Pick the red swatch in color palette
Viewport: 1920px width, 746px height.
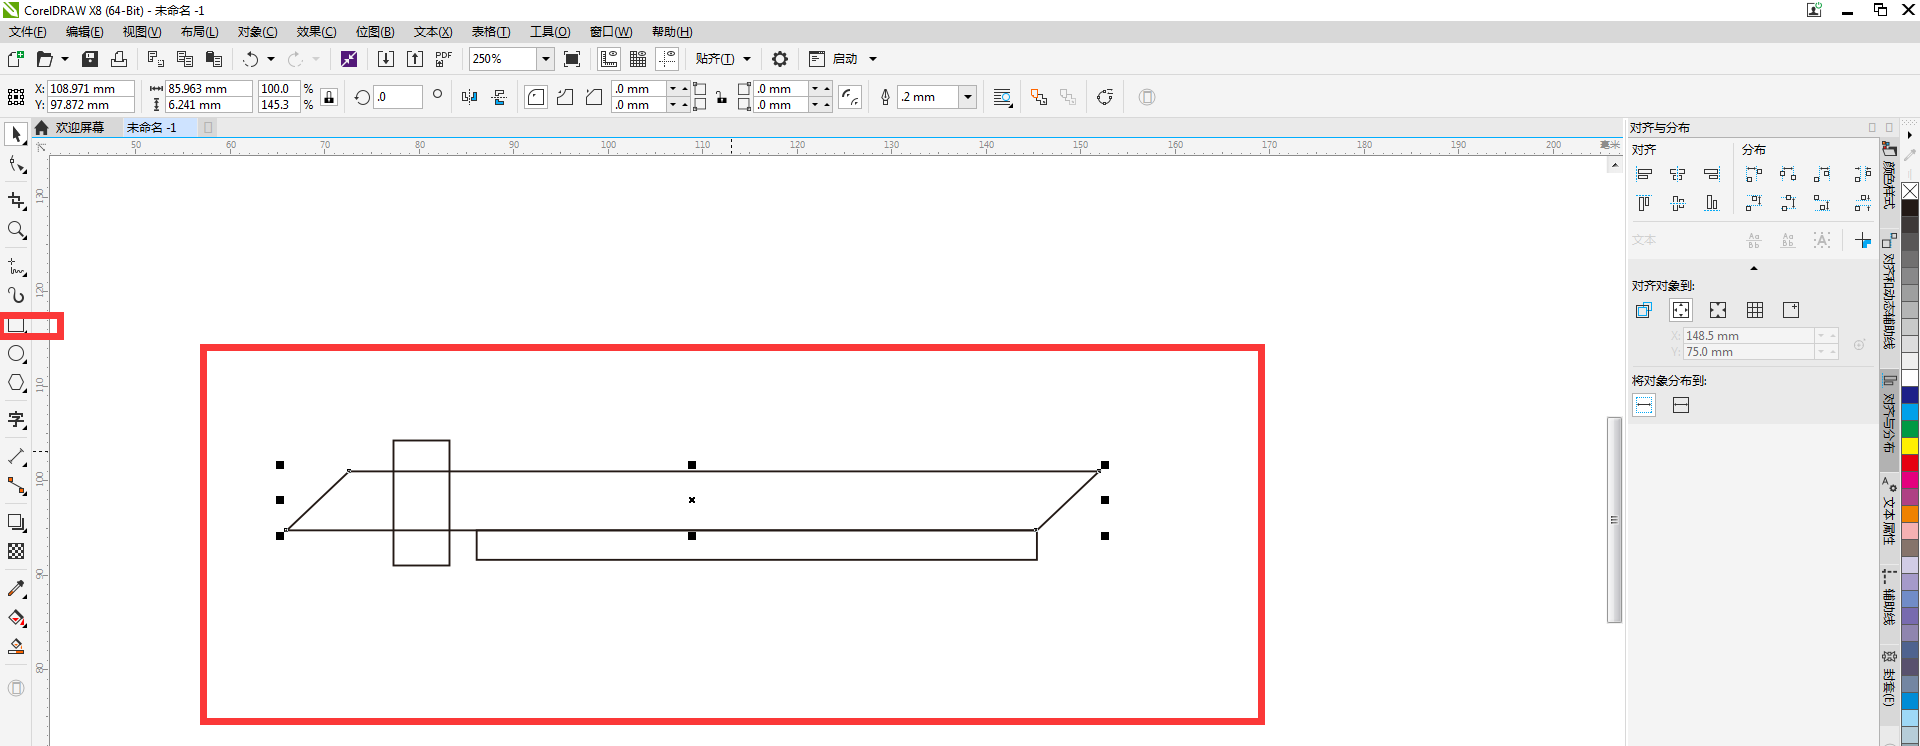[1910, 463]
